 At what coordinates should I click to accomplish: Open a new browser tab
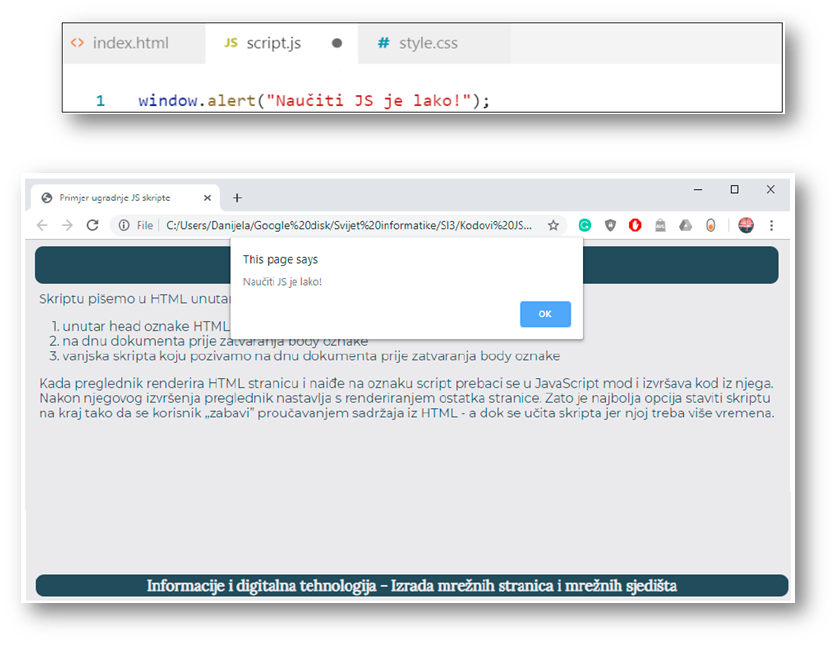(x=237, y=198)
